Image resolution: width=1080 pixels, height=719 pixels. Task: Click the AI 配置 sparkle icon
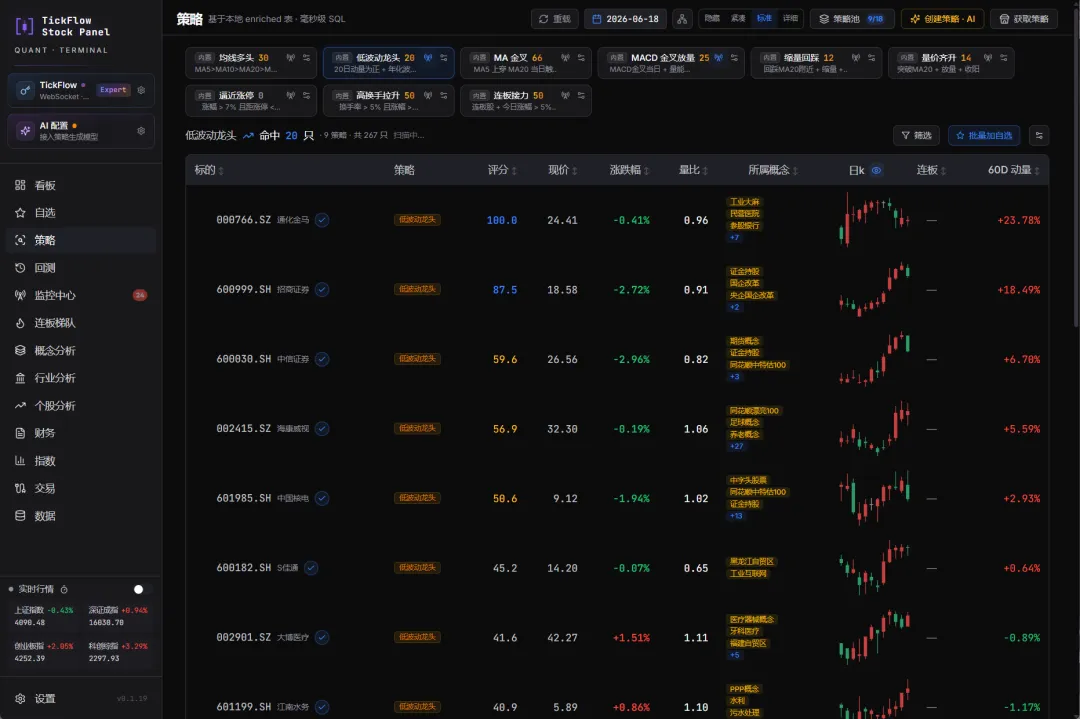pyautogui.click(x=25, y=131)
